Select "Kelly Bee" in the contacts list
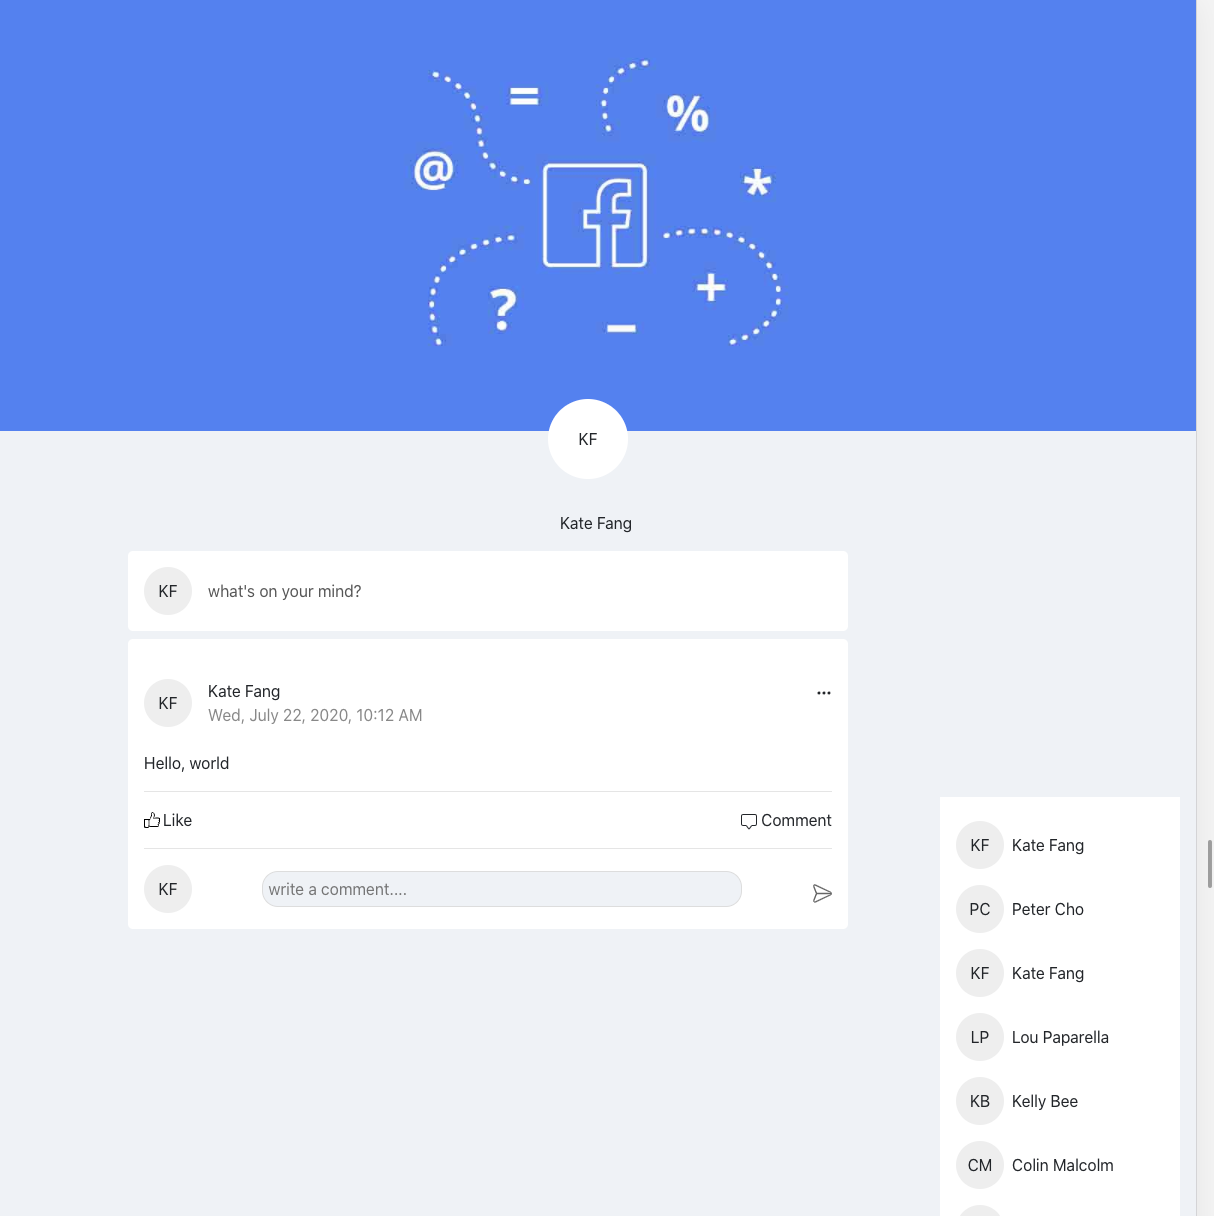 1045,1101
